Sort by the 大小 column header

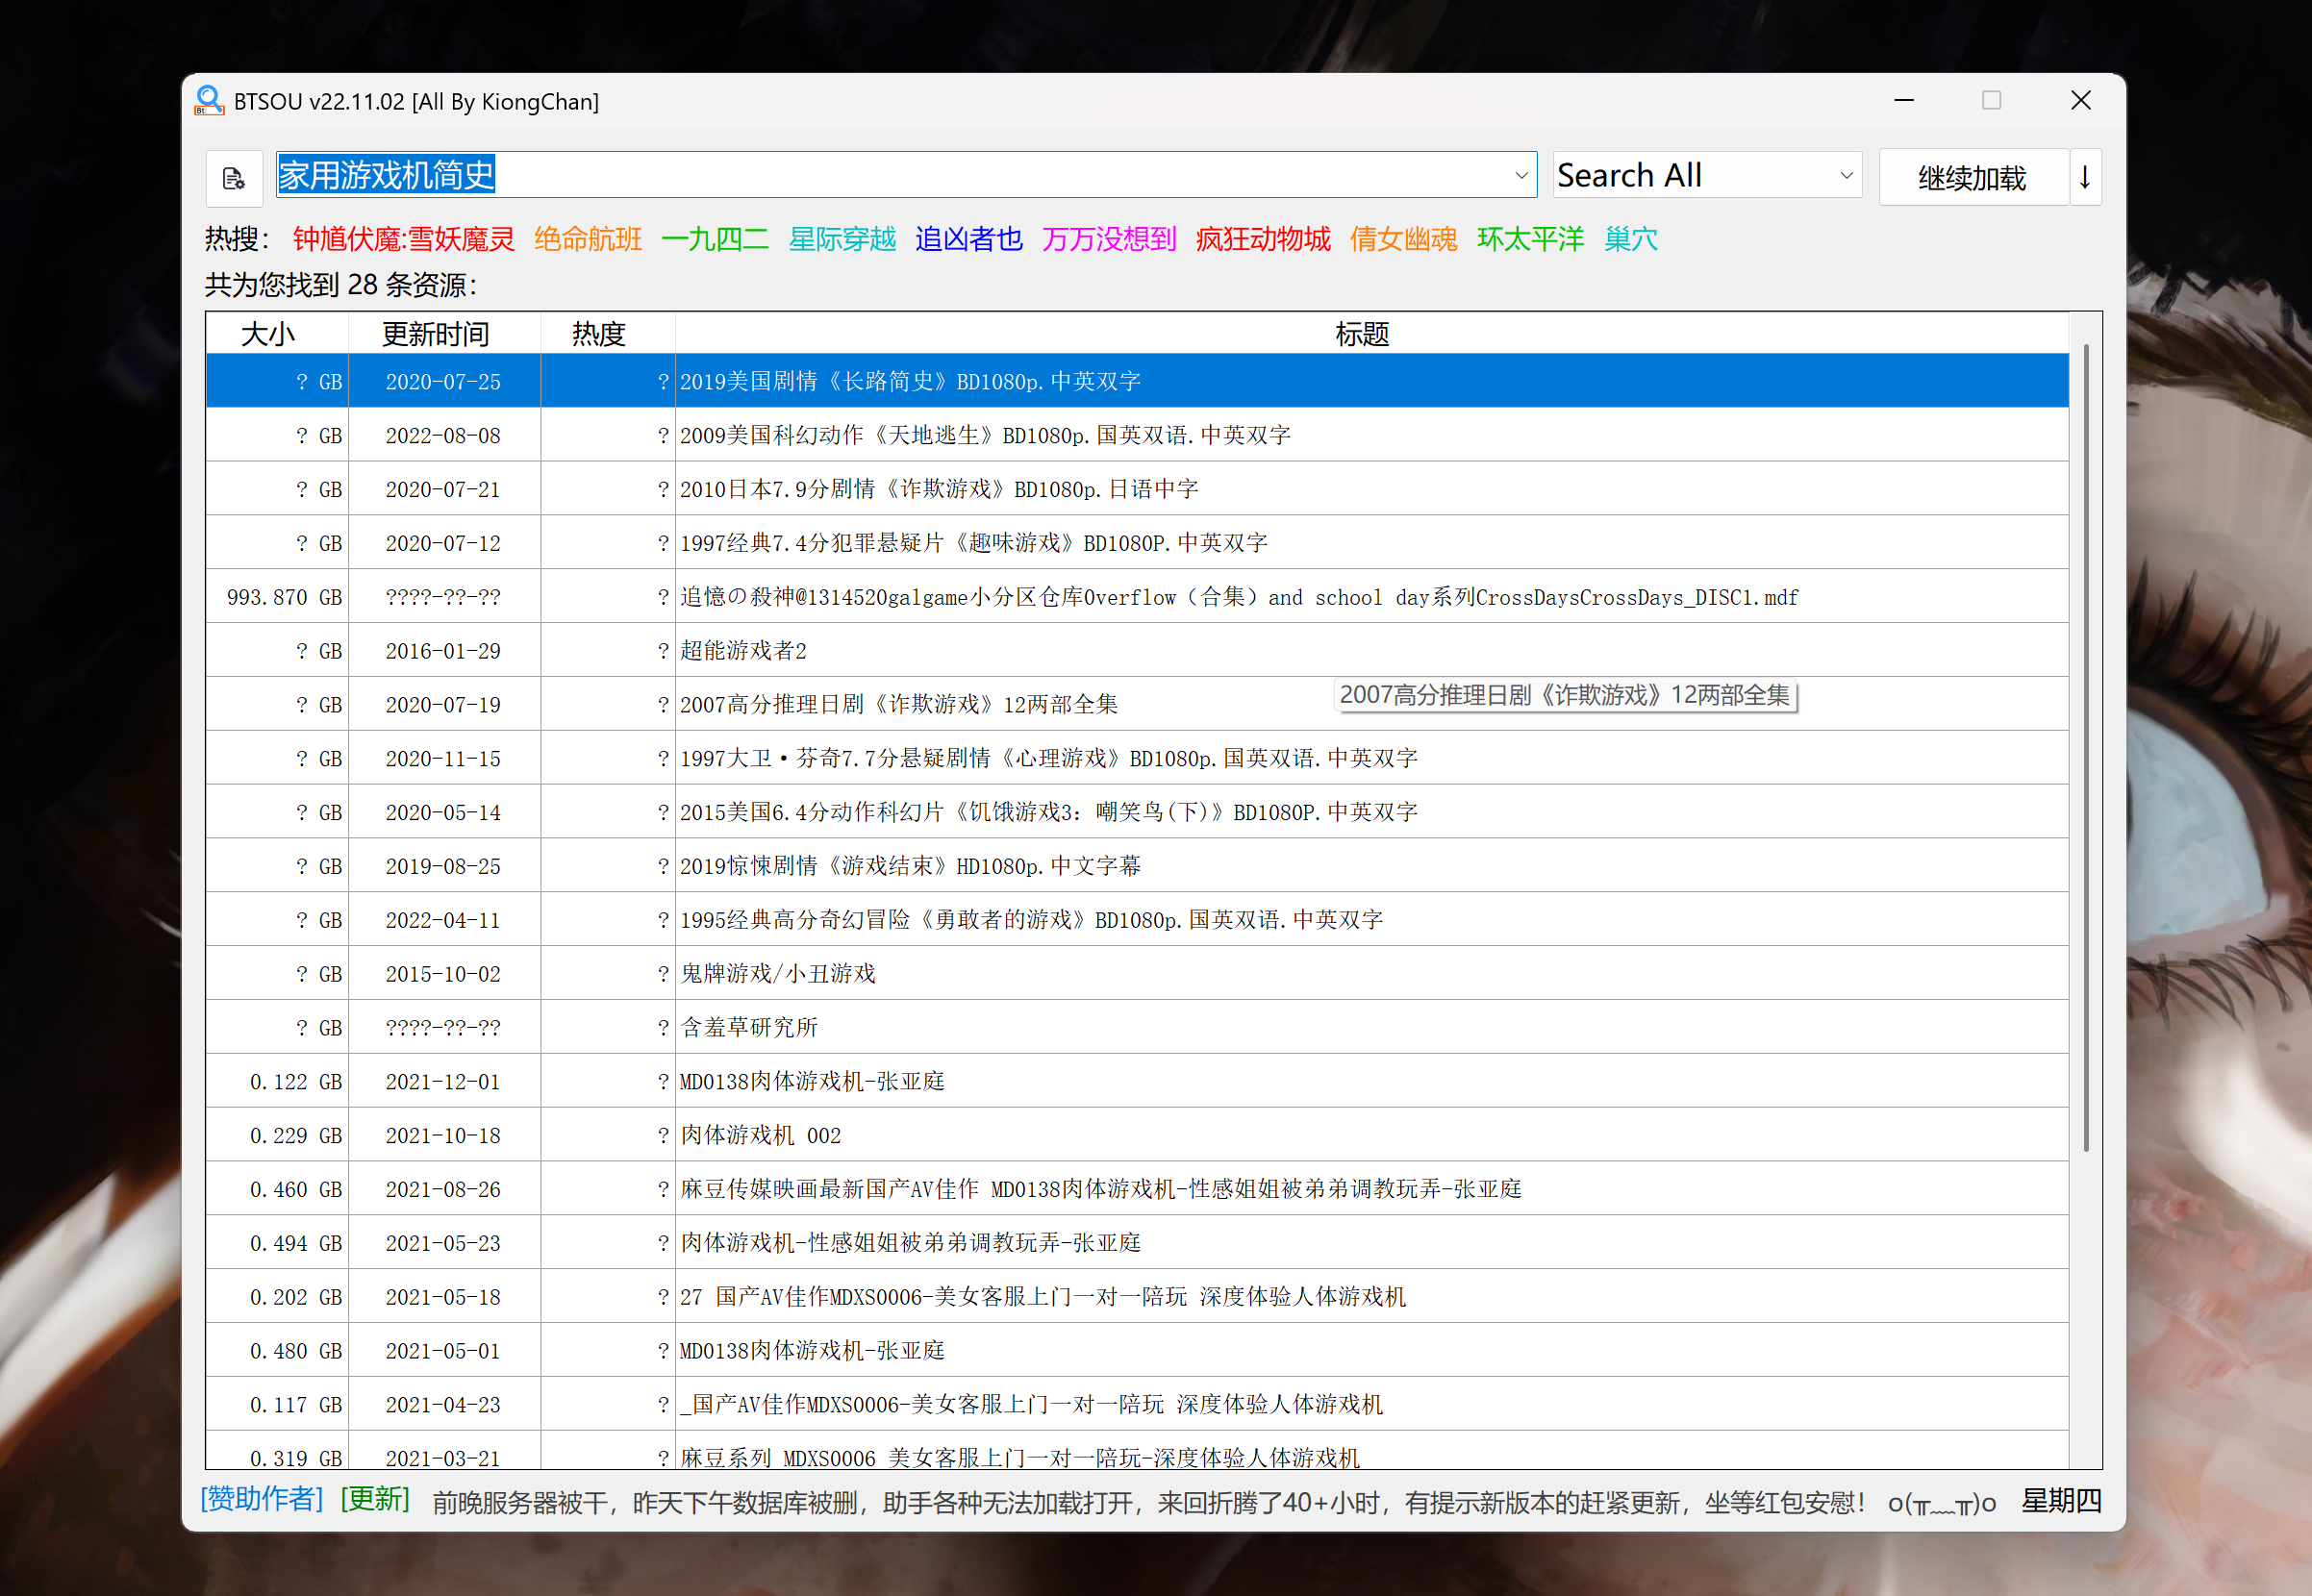click(x=277, y=334)
